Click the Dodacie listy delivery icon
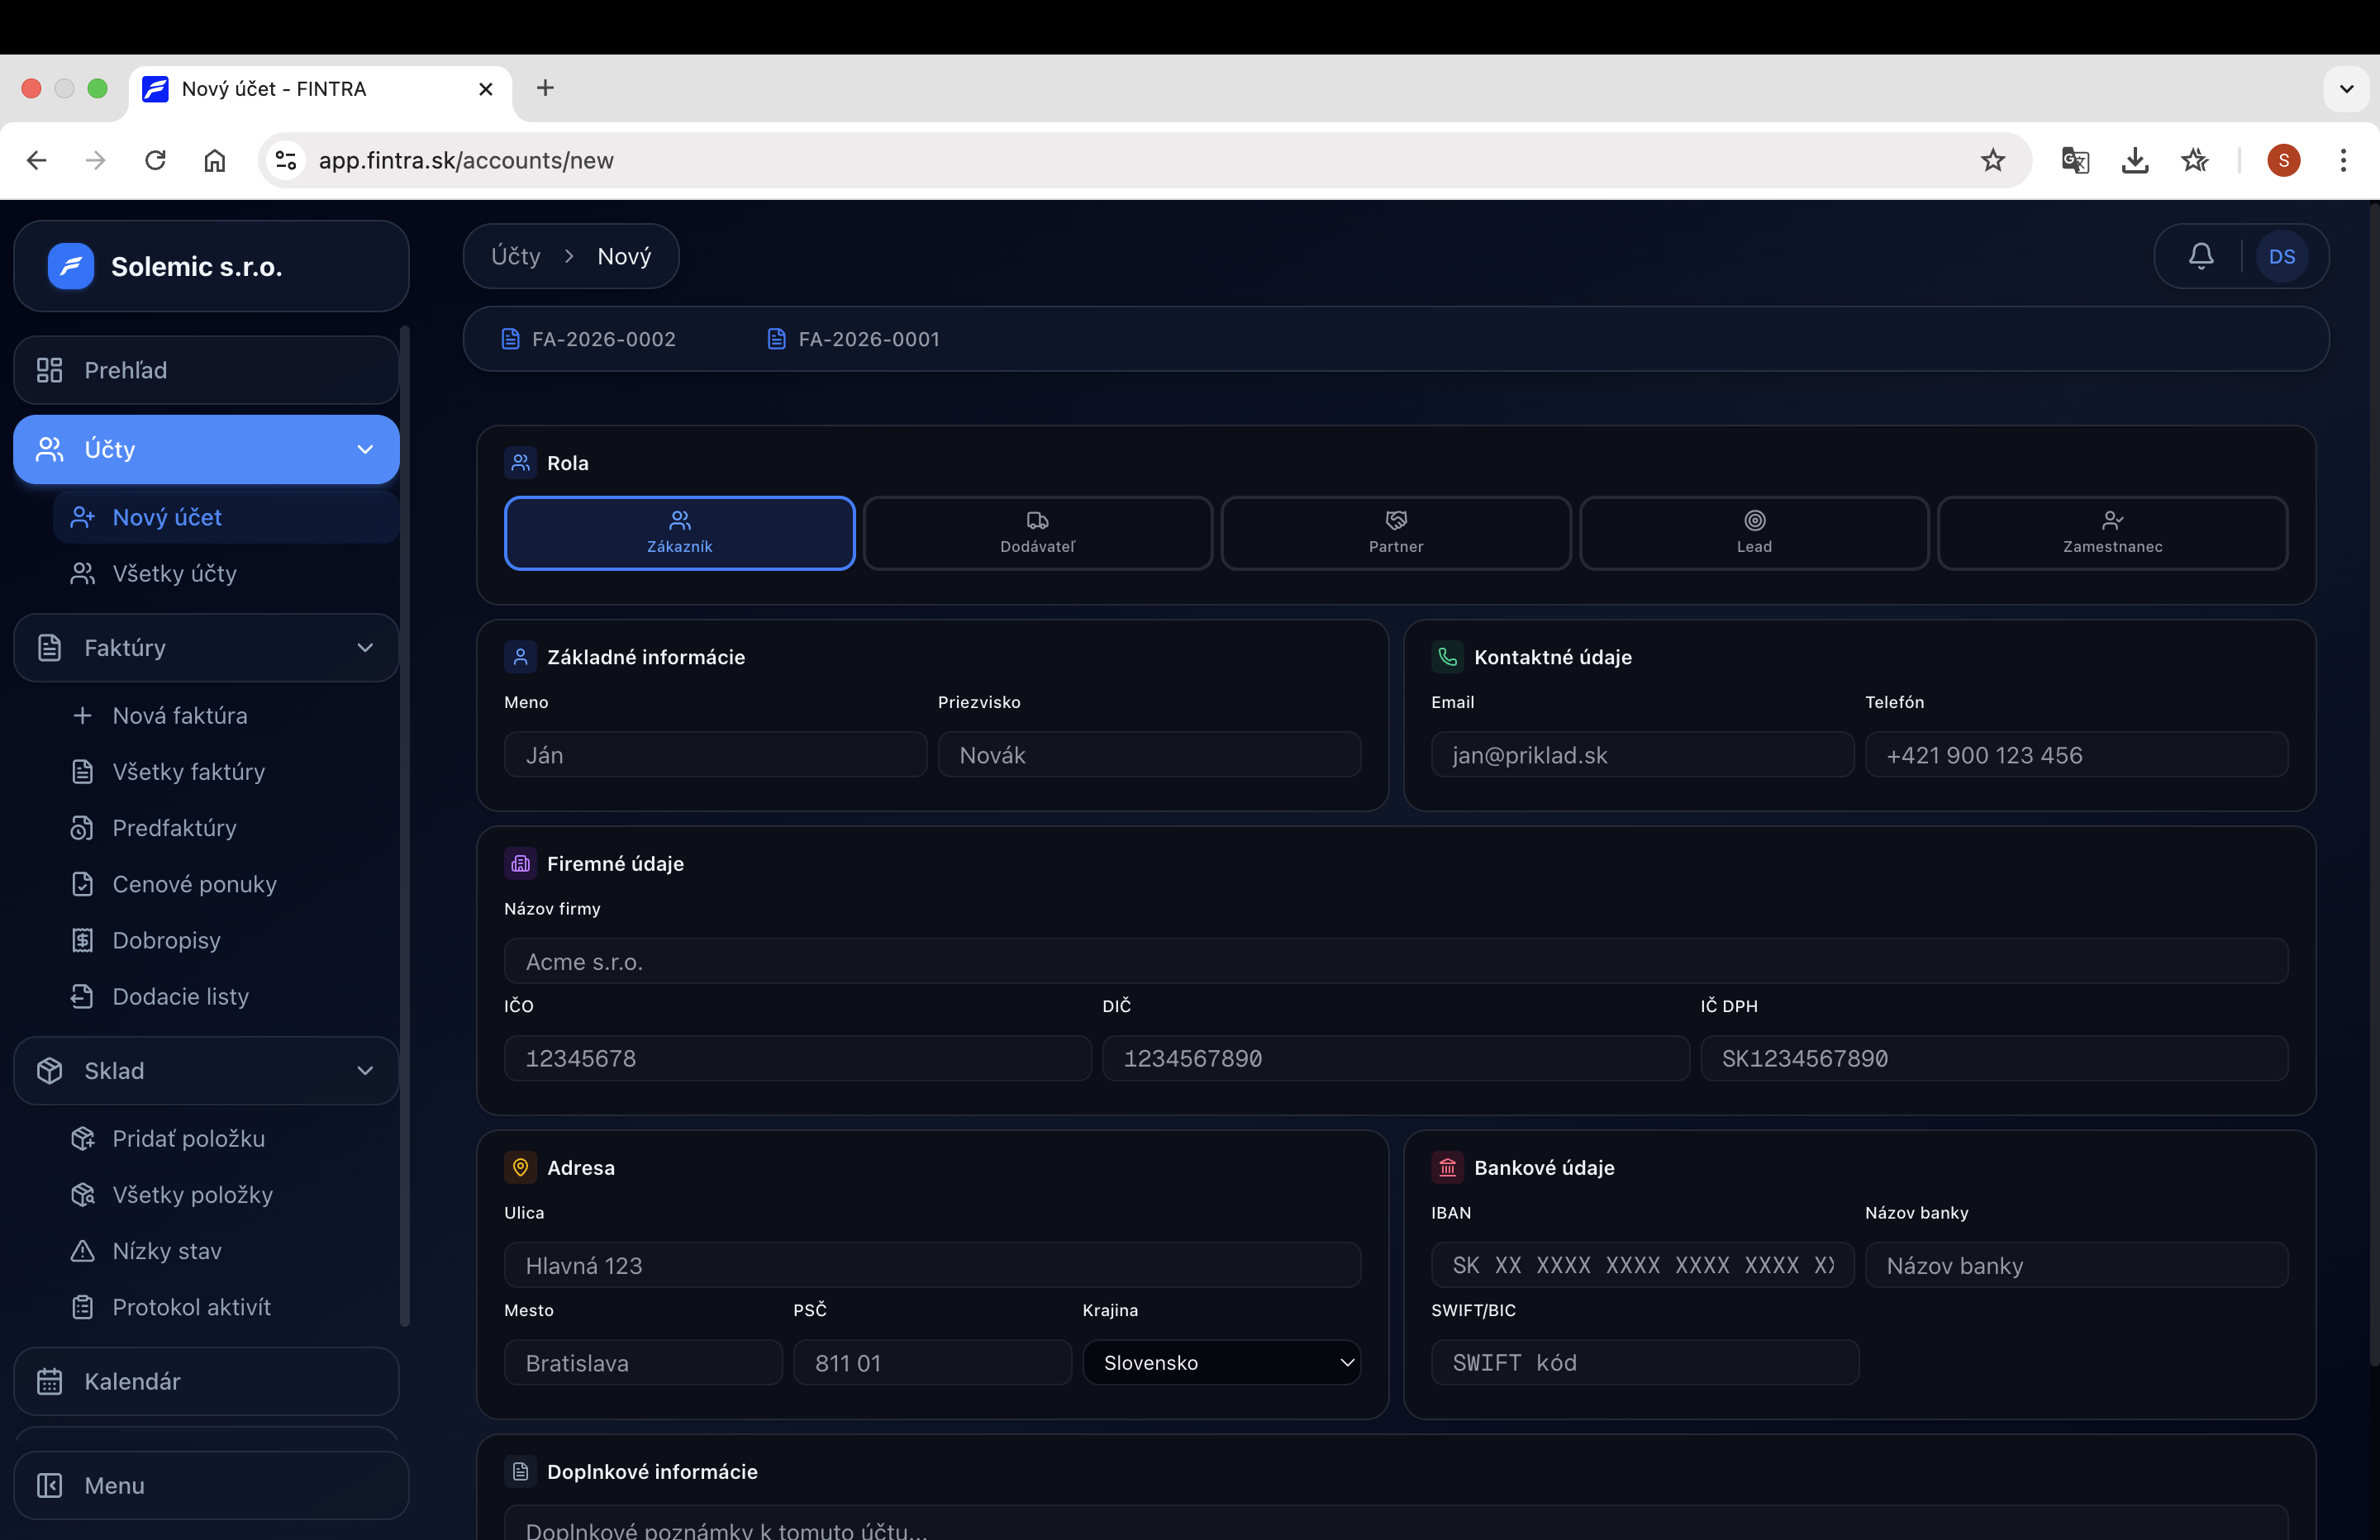Screen dimensions: 2380x1540 pos(82,996)
